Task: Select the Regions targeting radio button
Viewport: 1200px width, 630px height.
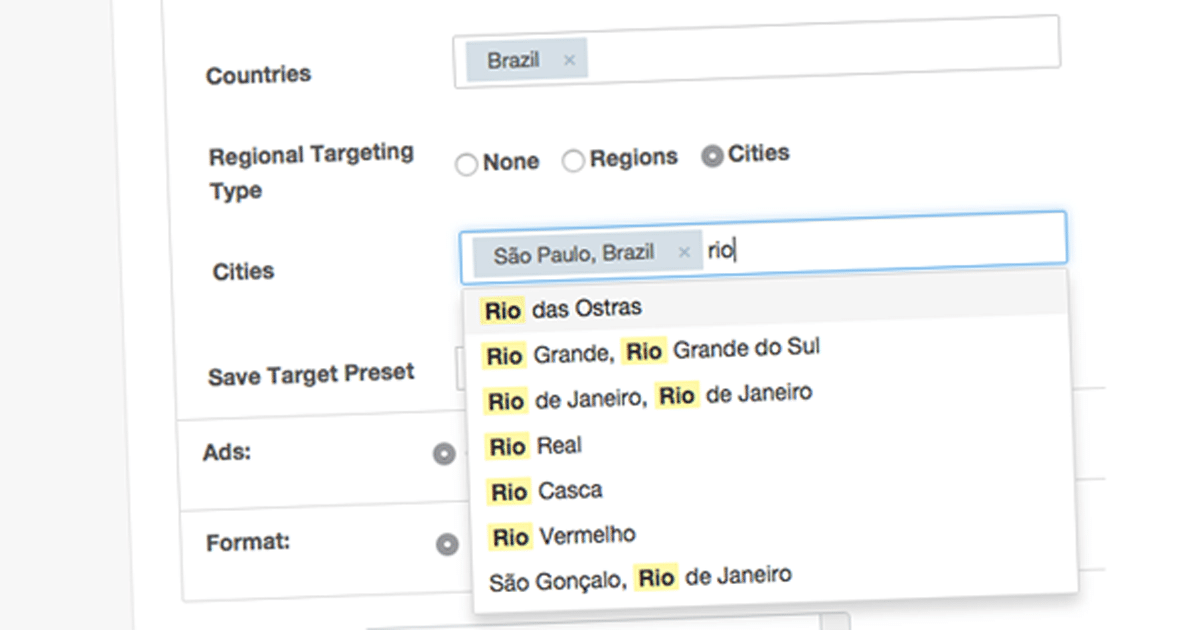Action: click(573, 161)
